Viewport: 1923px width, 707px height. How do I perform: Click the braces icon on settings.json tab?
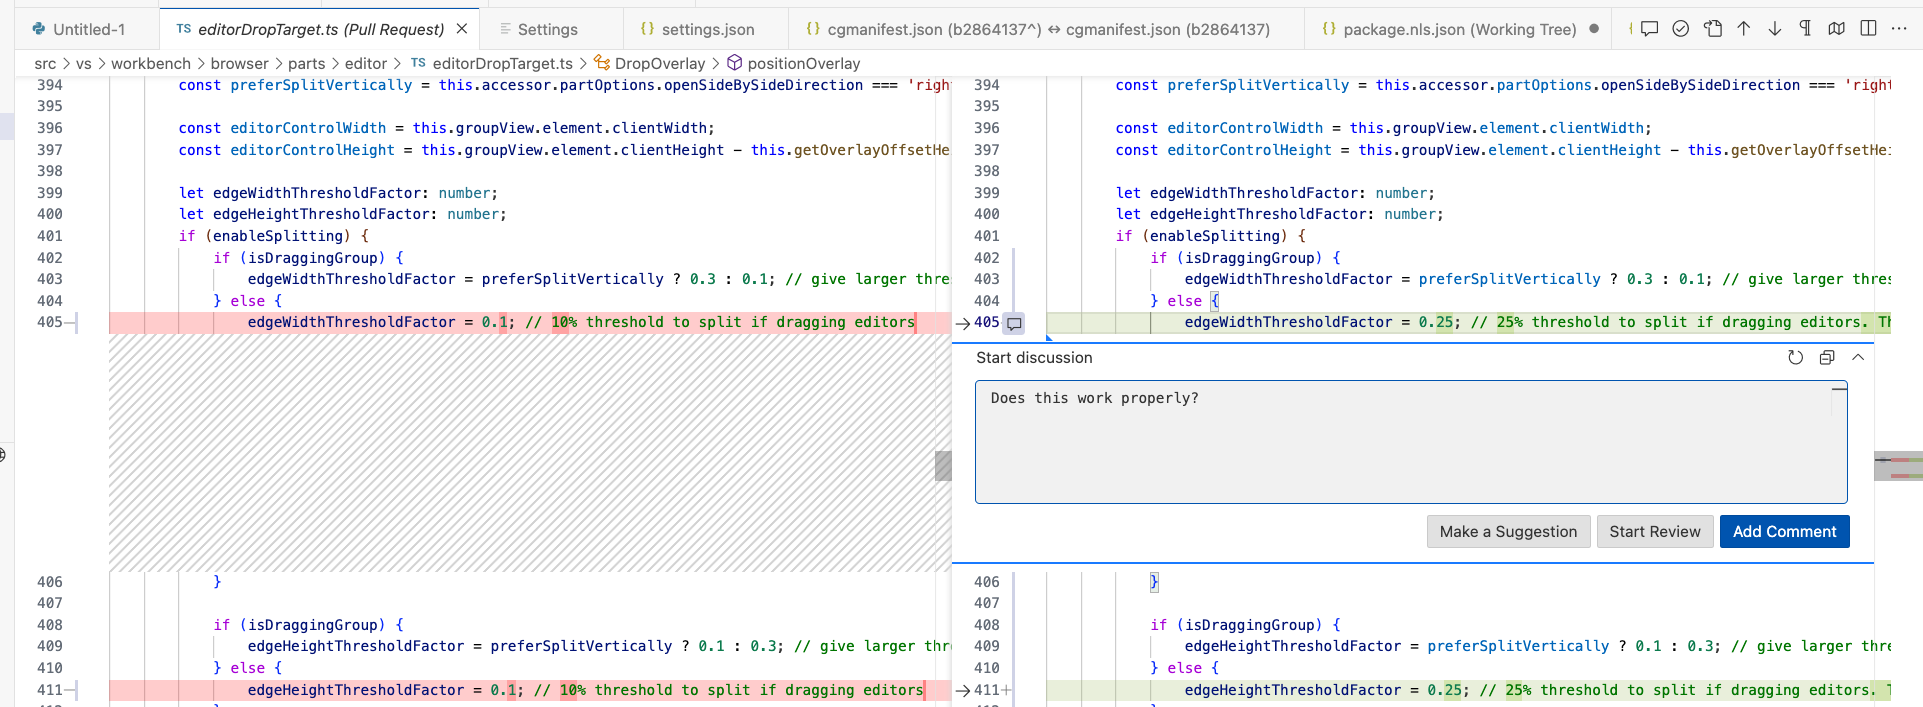click(647, 29)
